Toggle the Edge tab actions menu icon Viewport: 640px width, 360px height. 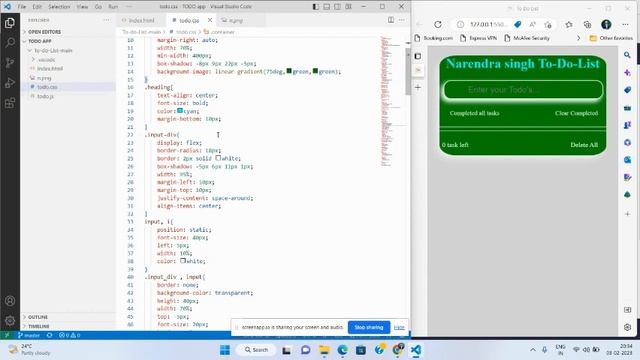418,56
